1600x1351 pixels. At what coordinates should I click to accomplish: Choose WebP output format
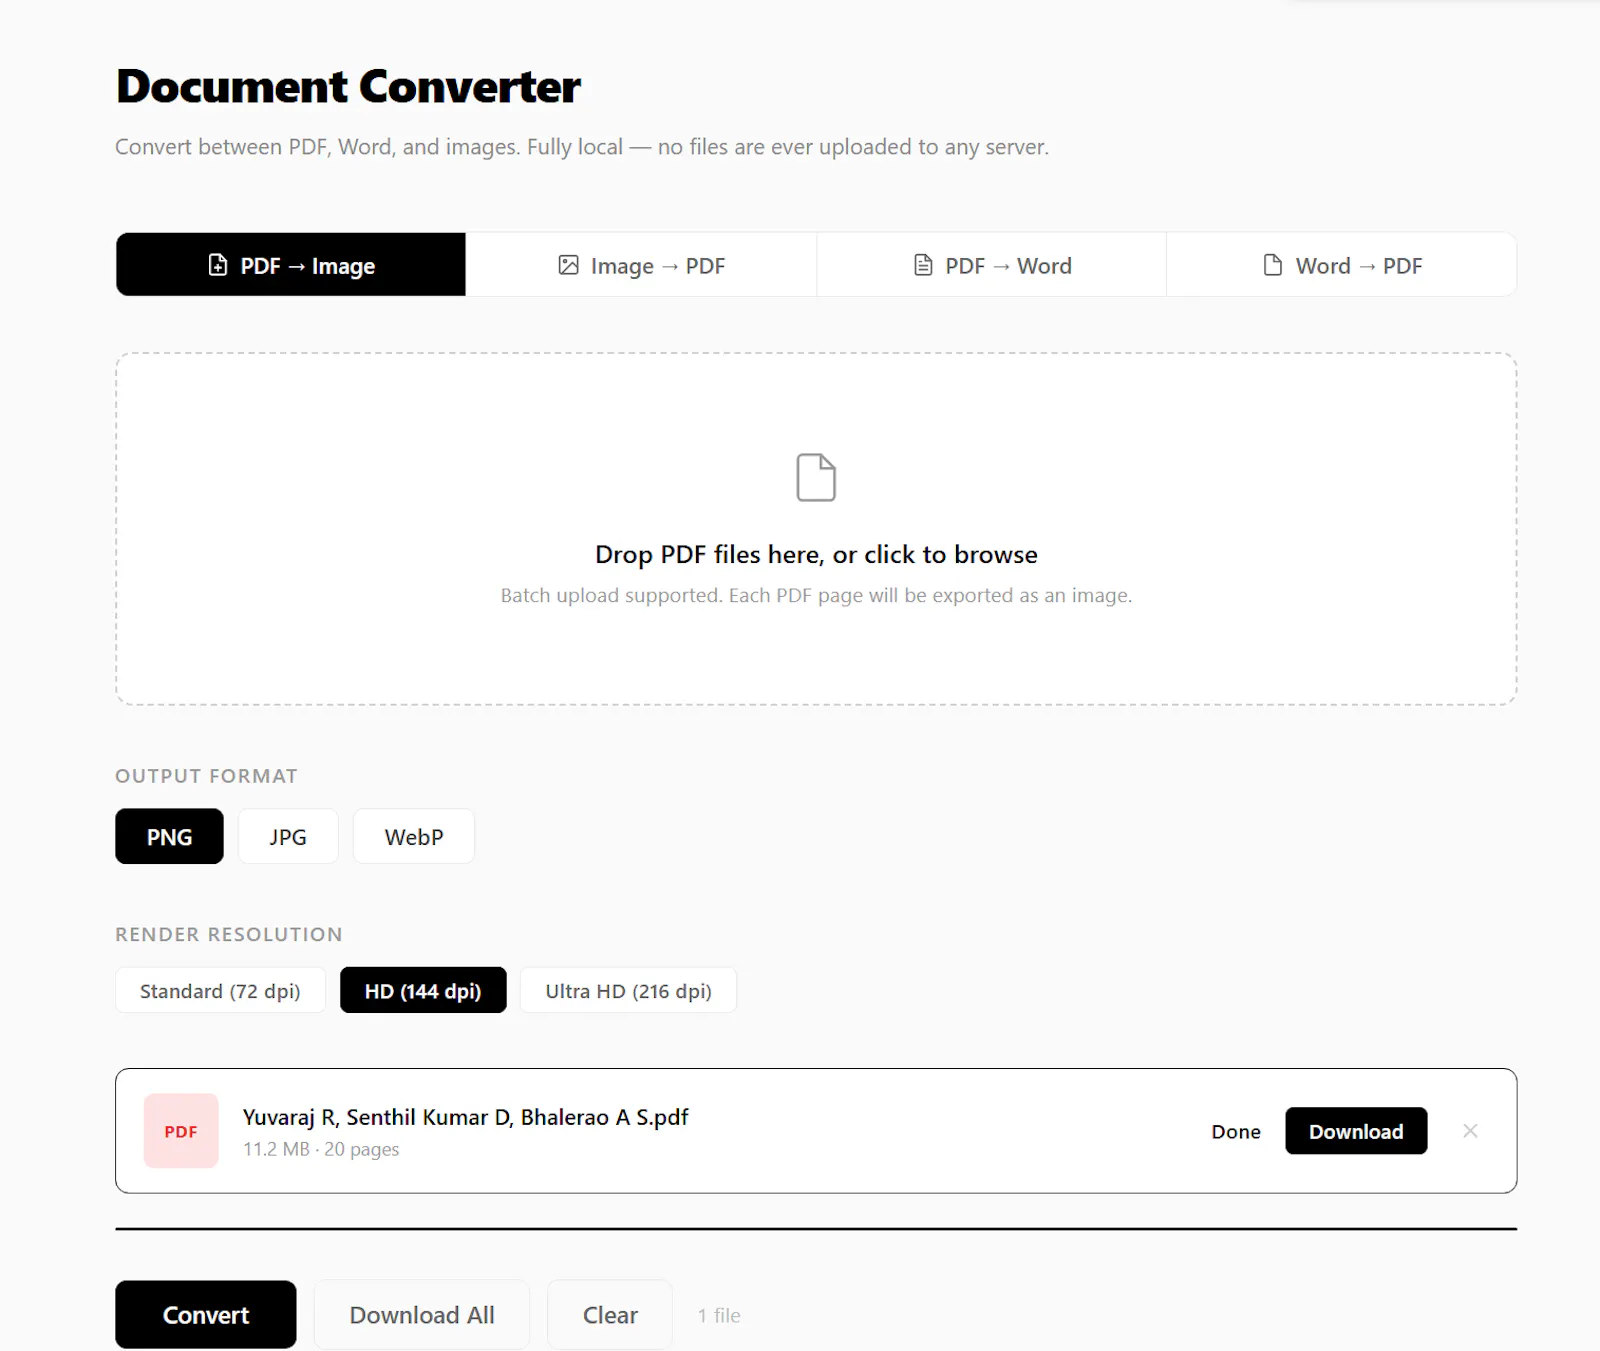414,837
